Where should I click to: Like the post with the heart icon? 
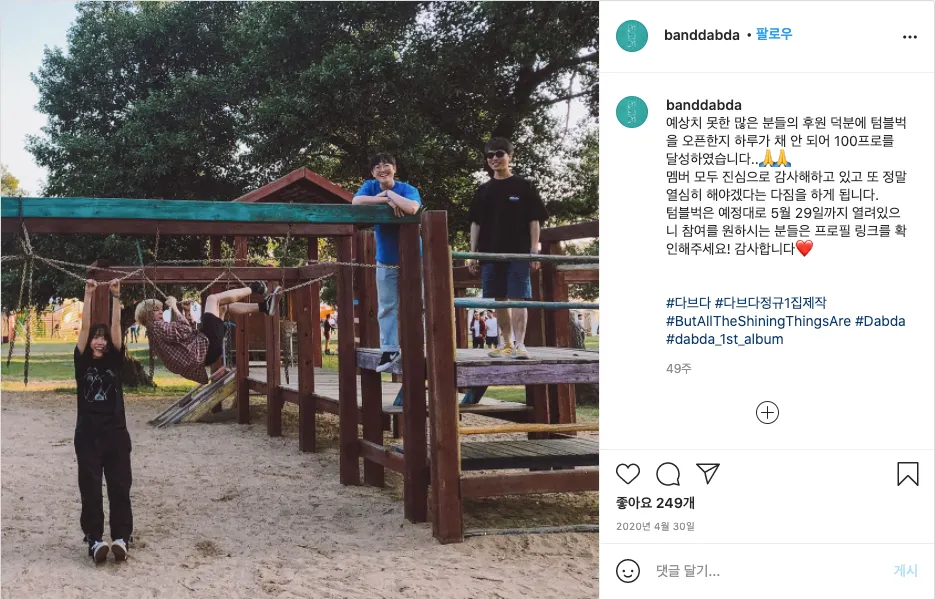point(627,474)
